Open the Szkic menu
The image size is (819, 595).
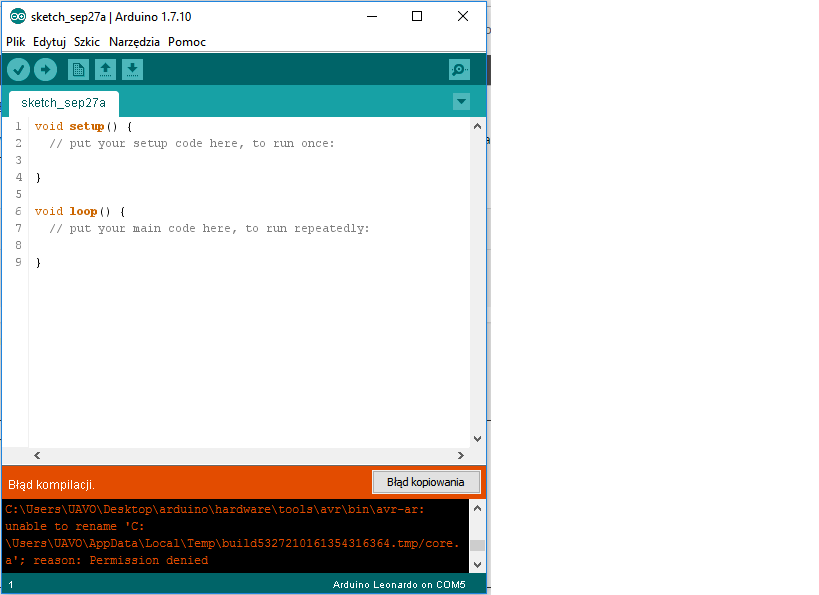pyautogui.click(x=87, y=42)
